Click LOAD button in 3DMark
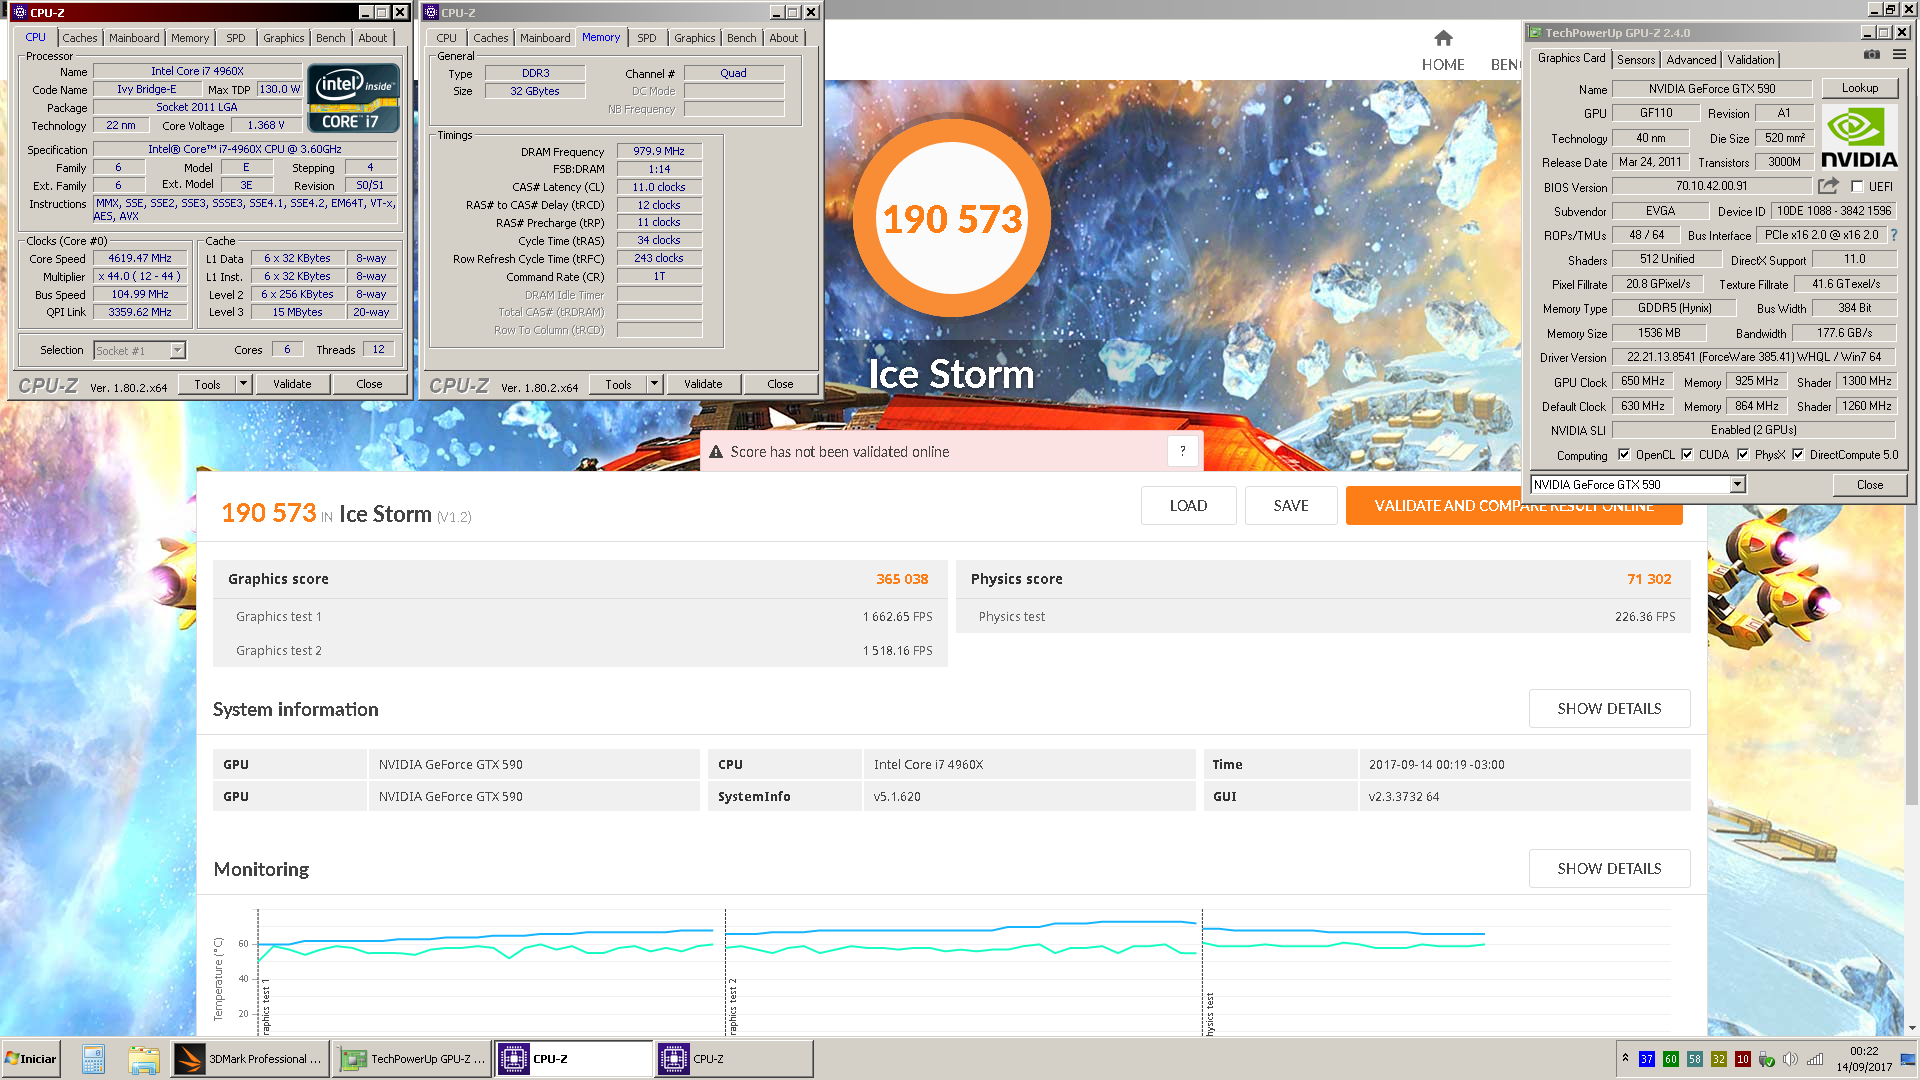Screen dimensions: 1920x1080 (x=1188, y=506)
